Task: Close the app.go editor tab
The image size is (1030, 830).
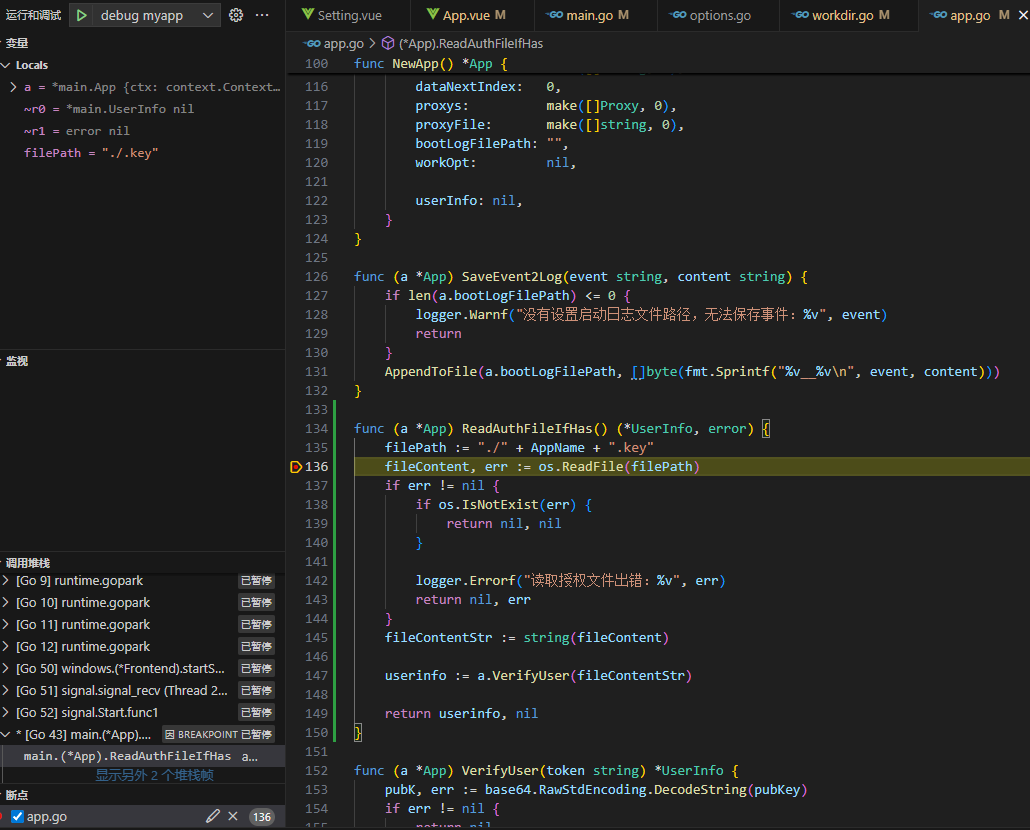Action: coord(1023,15)
